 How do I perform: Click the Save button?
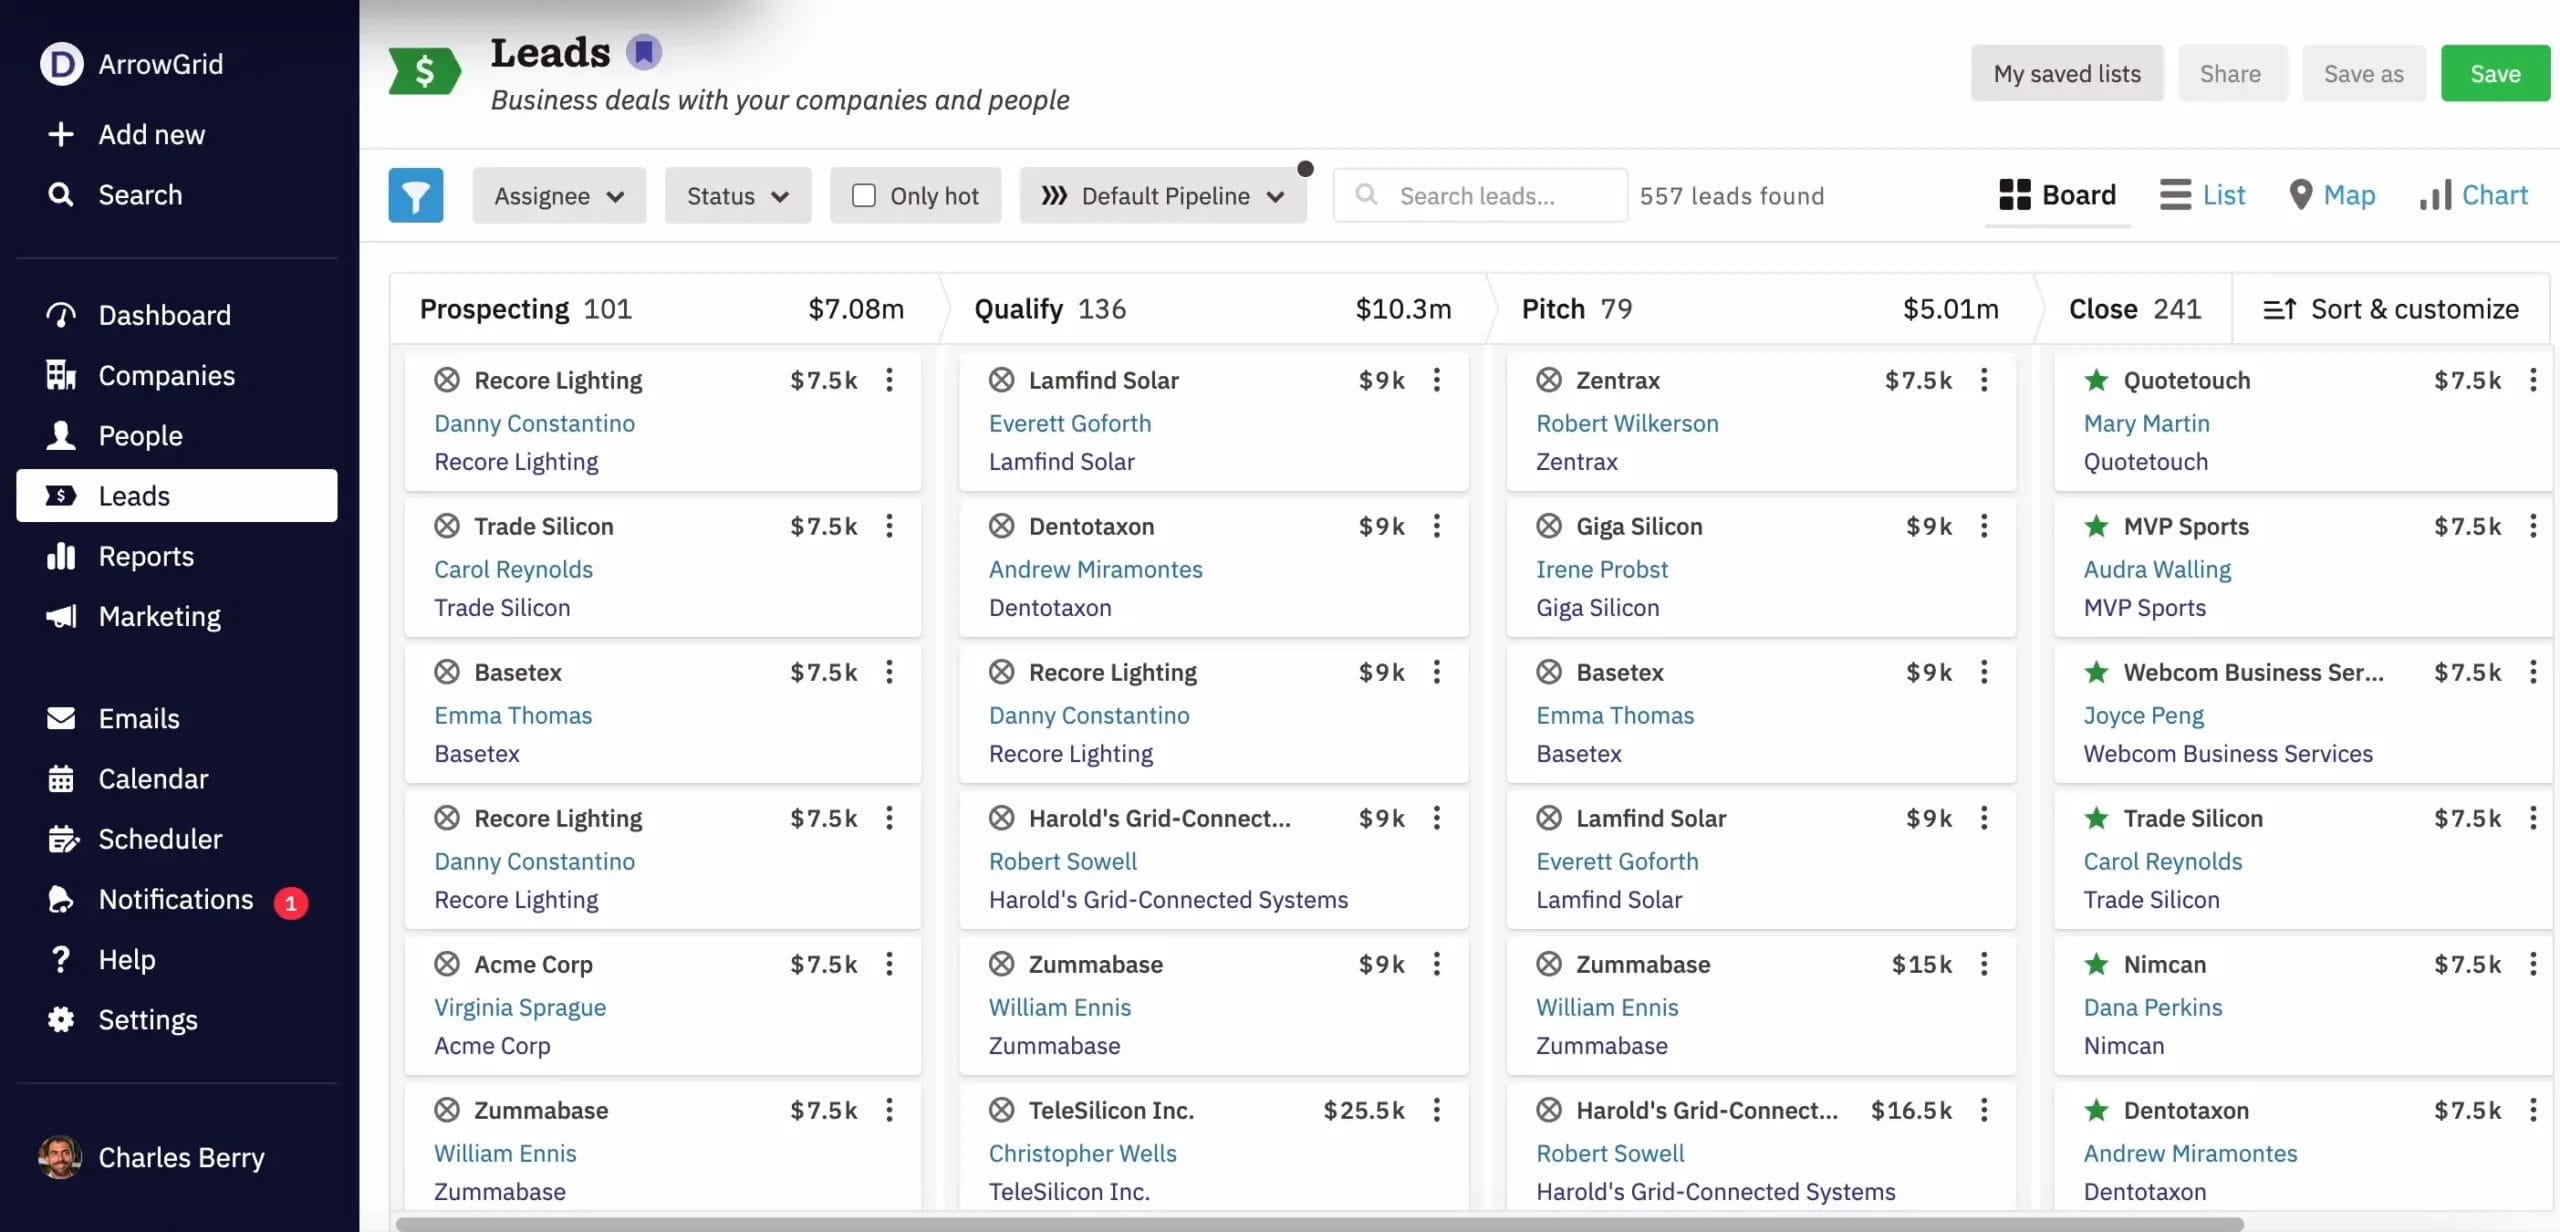2494,72
